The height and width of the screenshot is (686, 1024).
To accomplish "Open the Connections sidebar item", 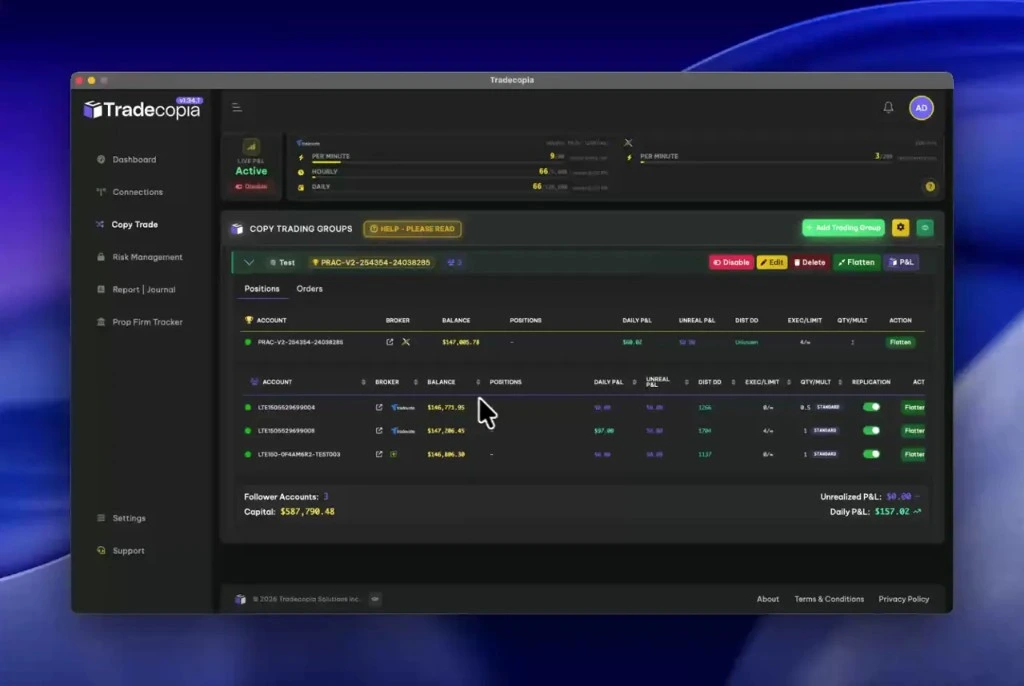I will pyautogui.click(x=130, y=192).
